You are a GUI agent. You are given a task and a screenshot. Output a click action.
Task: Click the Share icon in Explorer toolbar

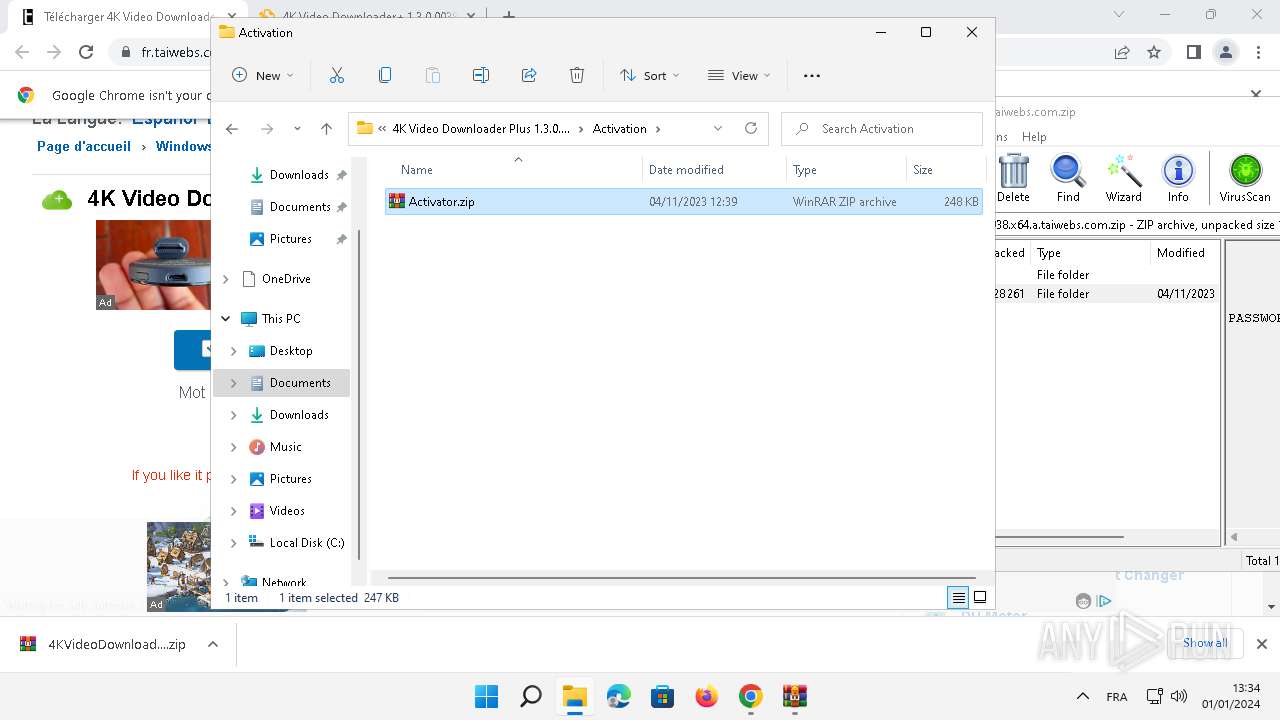(x=529, y=75)
